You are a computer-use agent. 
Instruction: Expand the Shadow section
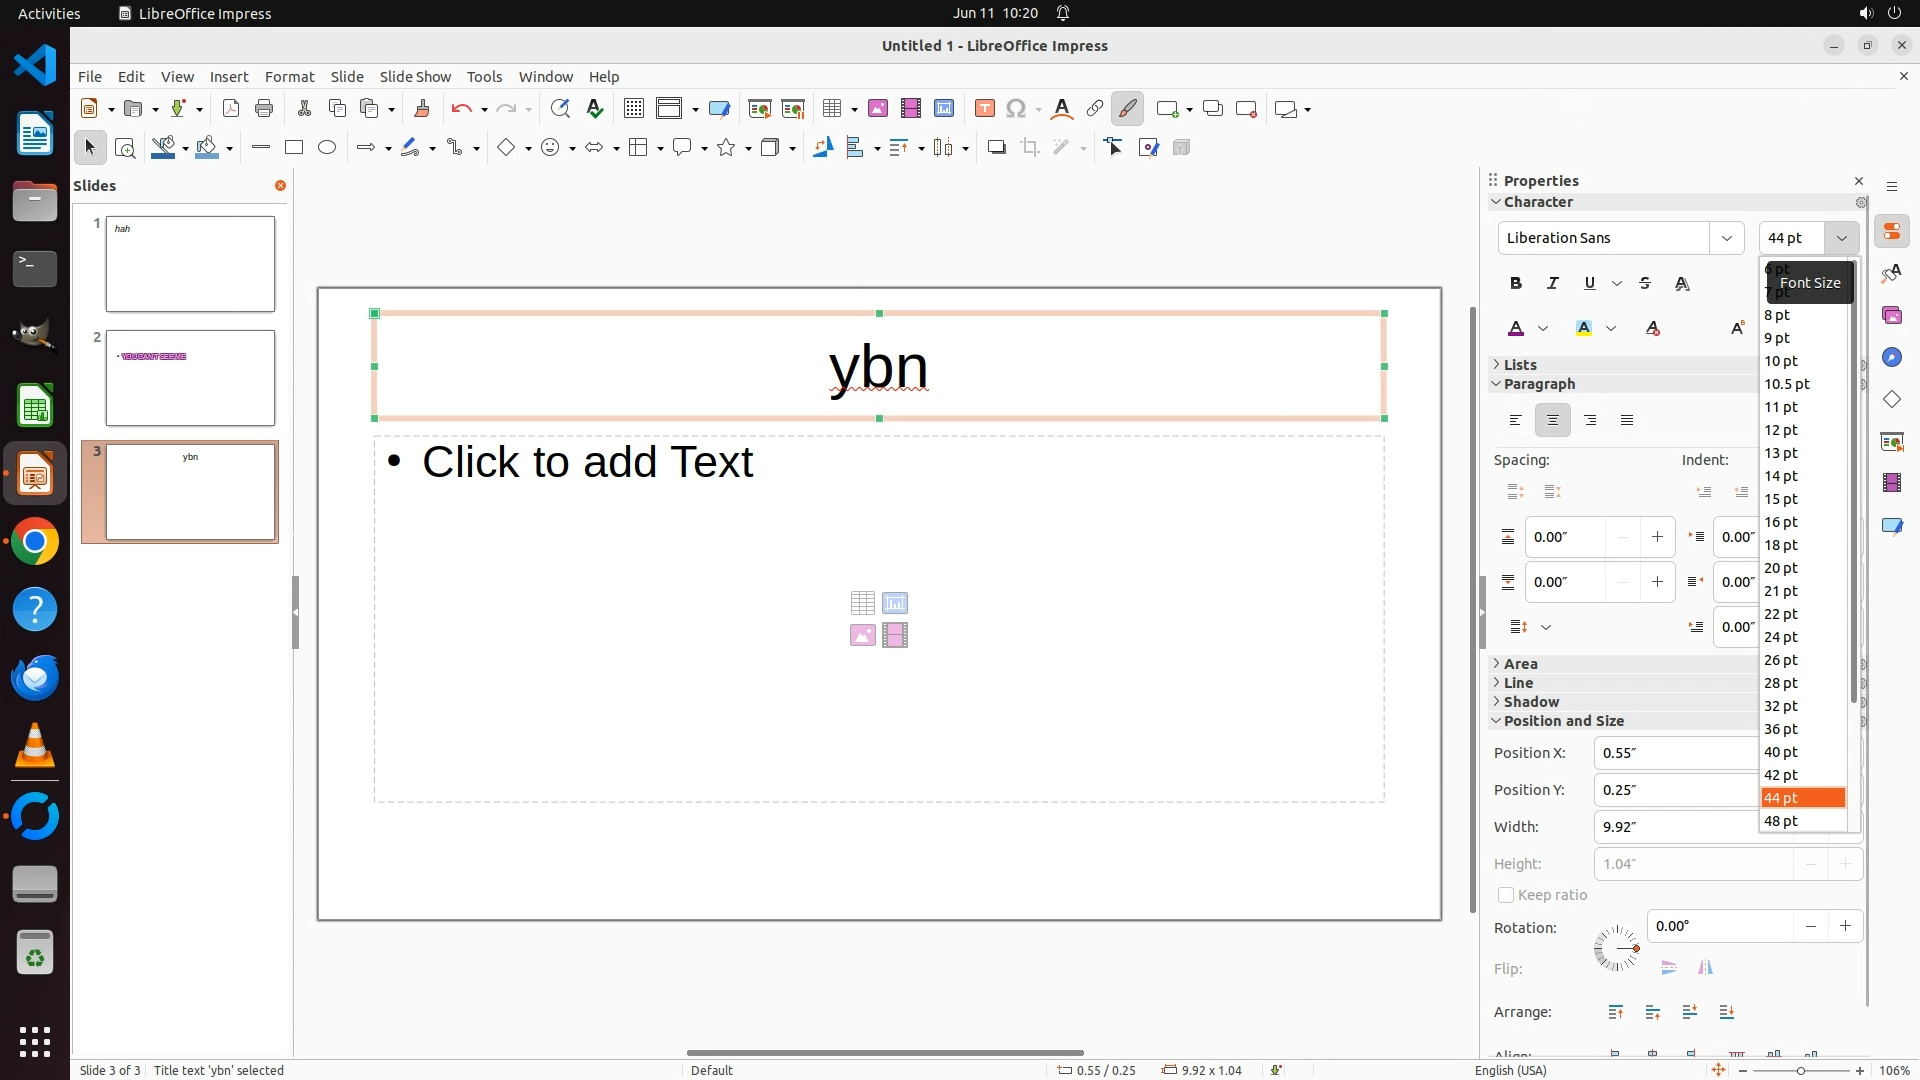pyautogui.click(x=1530, y=702)
